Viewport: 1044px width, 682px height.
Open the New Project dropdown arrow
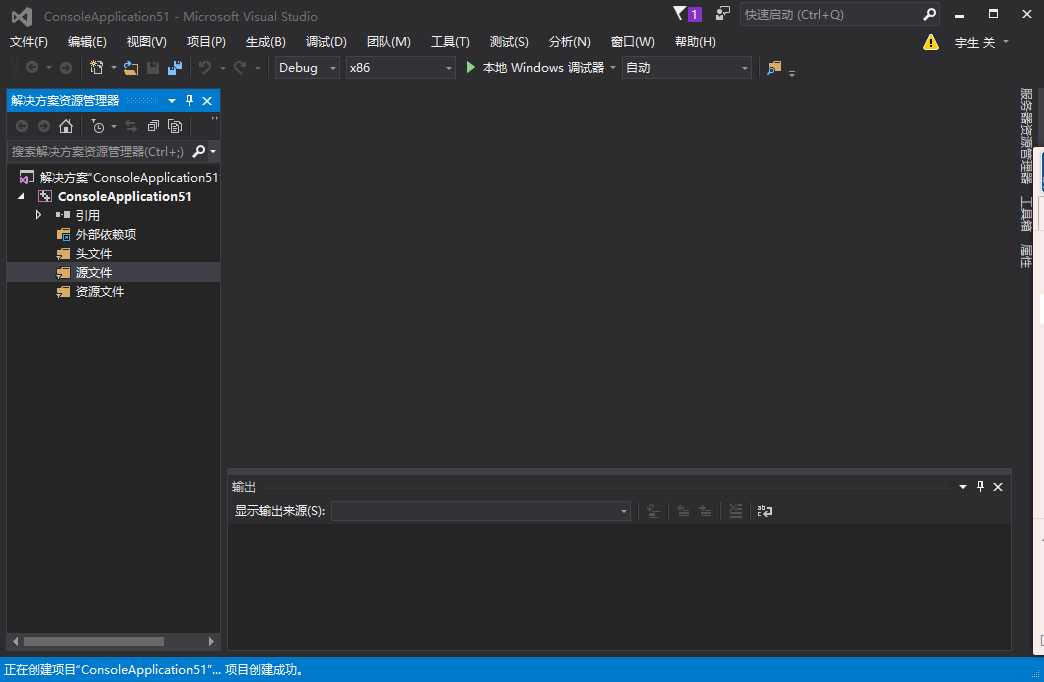coord(114,67)
